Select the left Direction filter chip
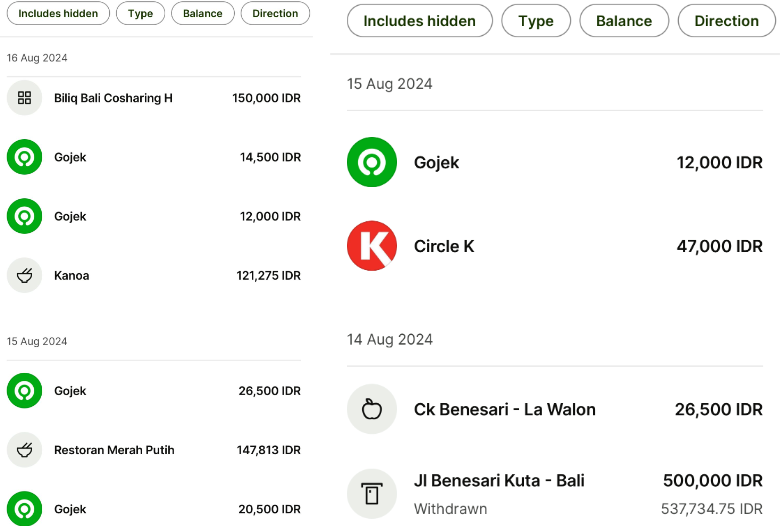This screenshot has height=526, width=781. pos(275,13)
